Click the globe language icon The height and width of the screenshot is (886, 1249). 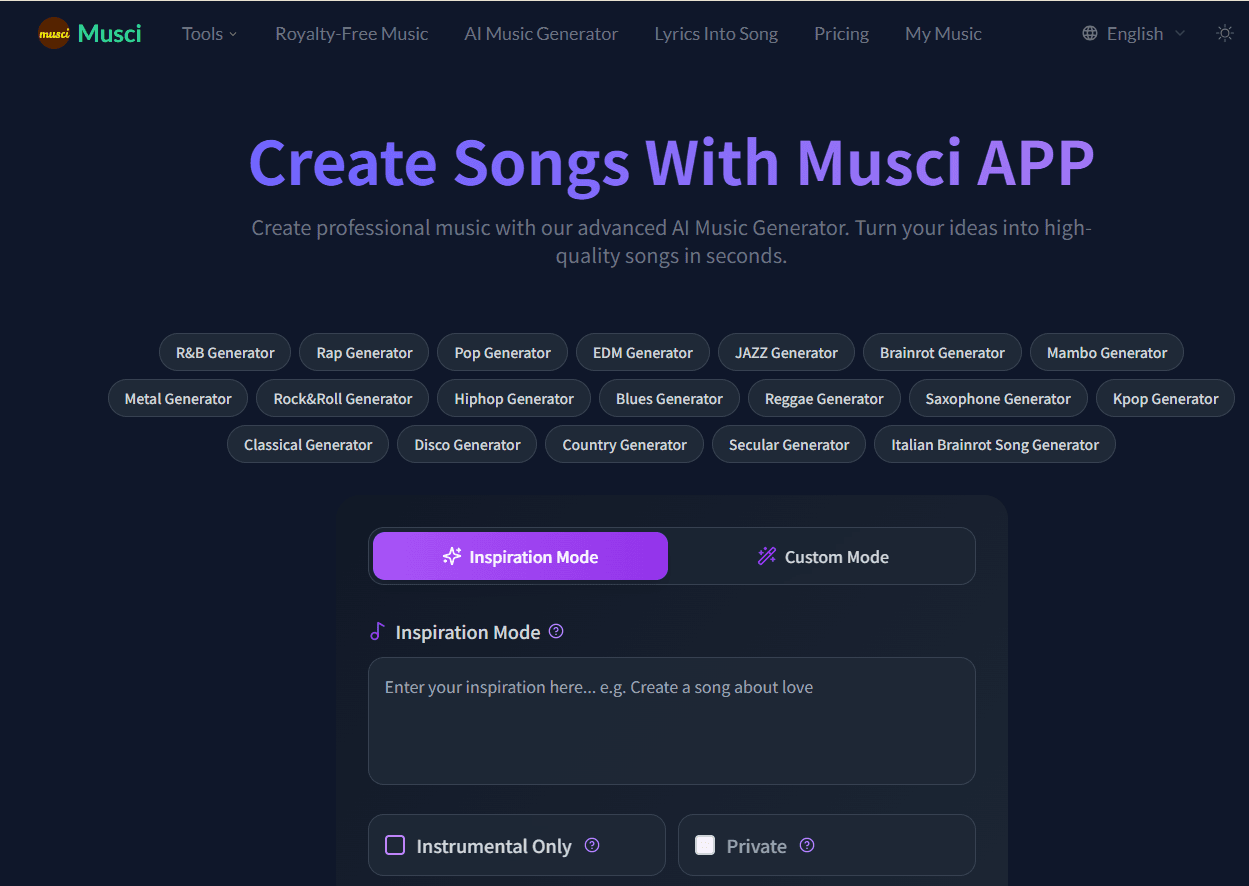tap(1089, 33)
